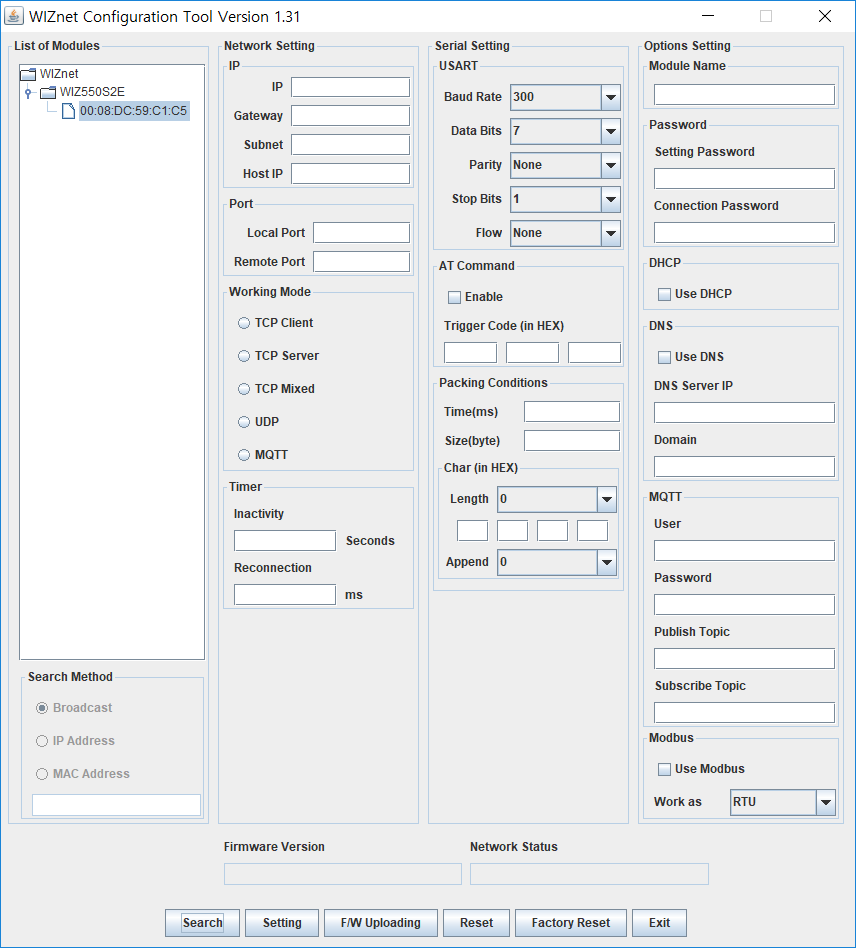
Task: Click the DNS Server IP input field
Action: click(744, 413)
